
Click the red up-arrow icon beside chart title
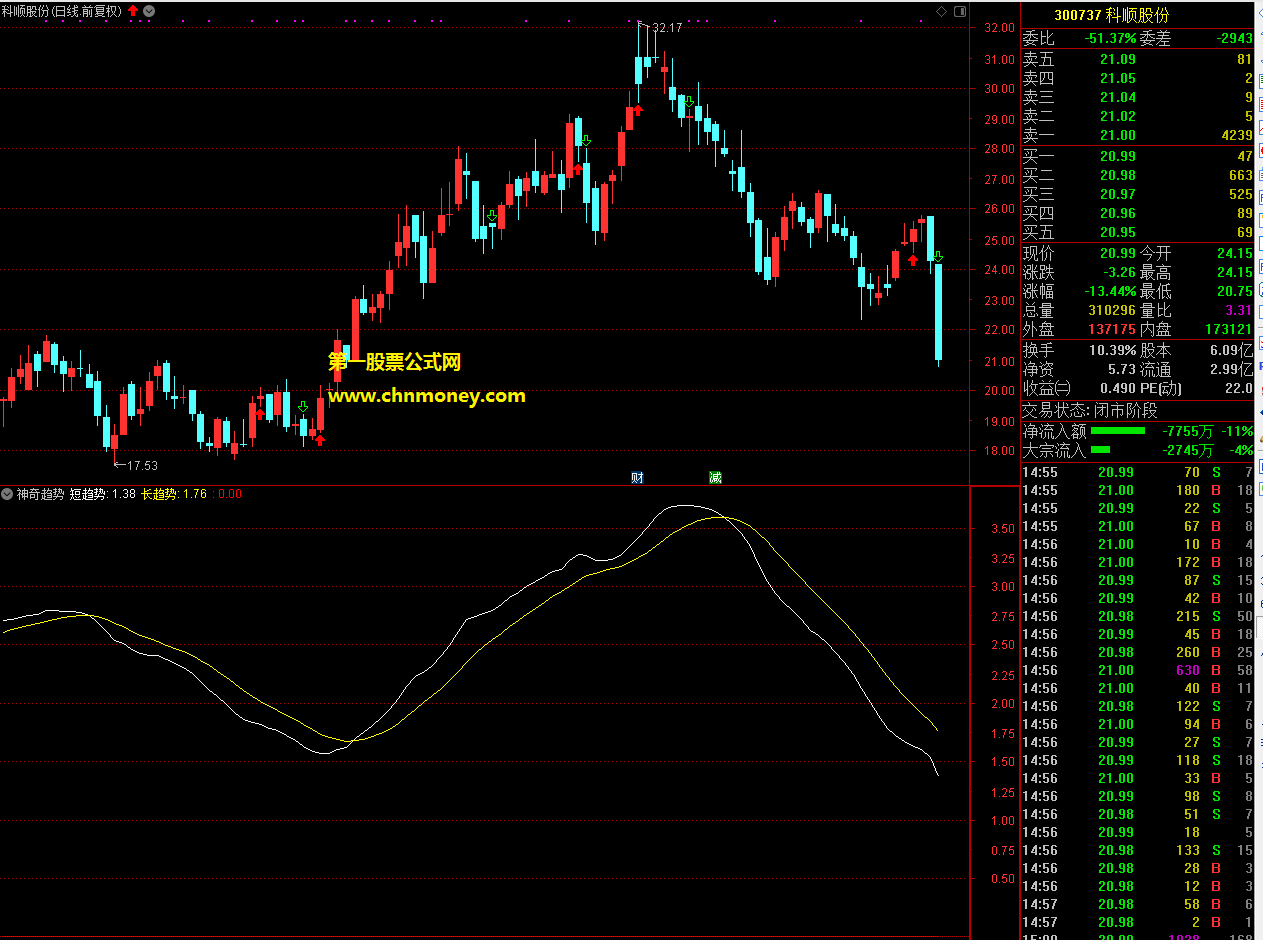133,10
